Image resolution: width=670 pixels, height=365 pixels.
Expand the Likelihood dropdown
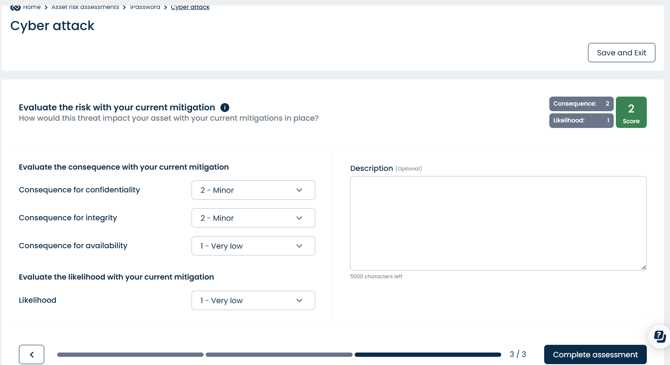(x=253, y=300)
